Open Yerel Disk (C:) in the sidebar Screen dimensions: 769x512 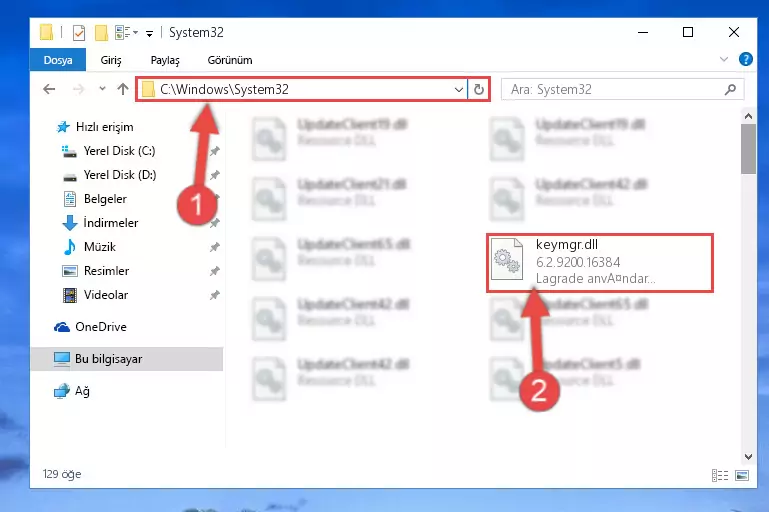pyautogui.click(x=119, y=151)
